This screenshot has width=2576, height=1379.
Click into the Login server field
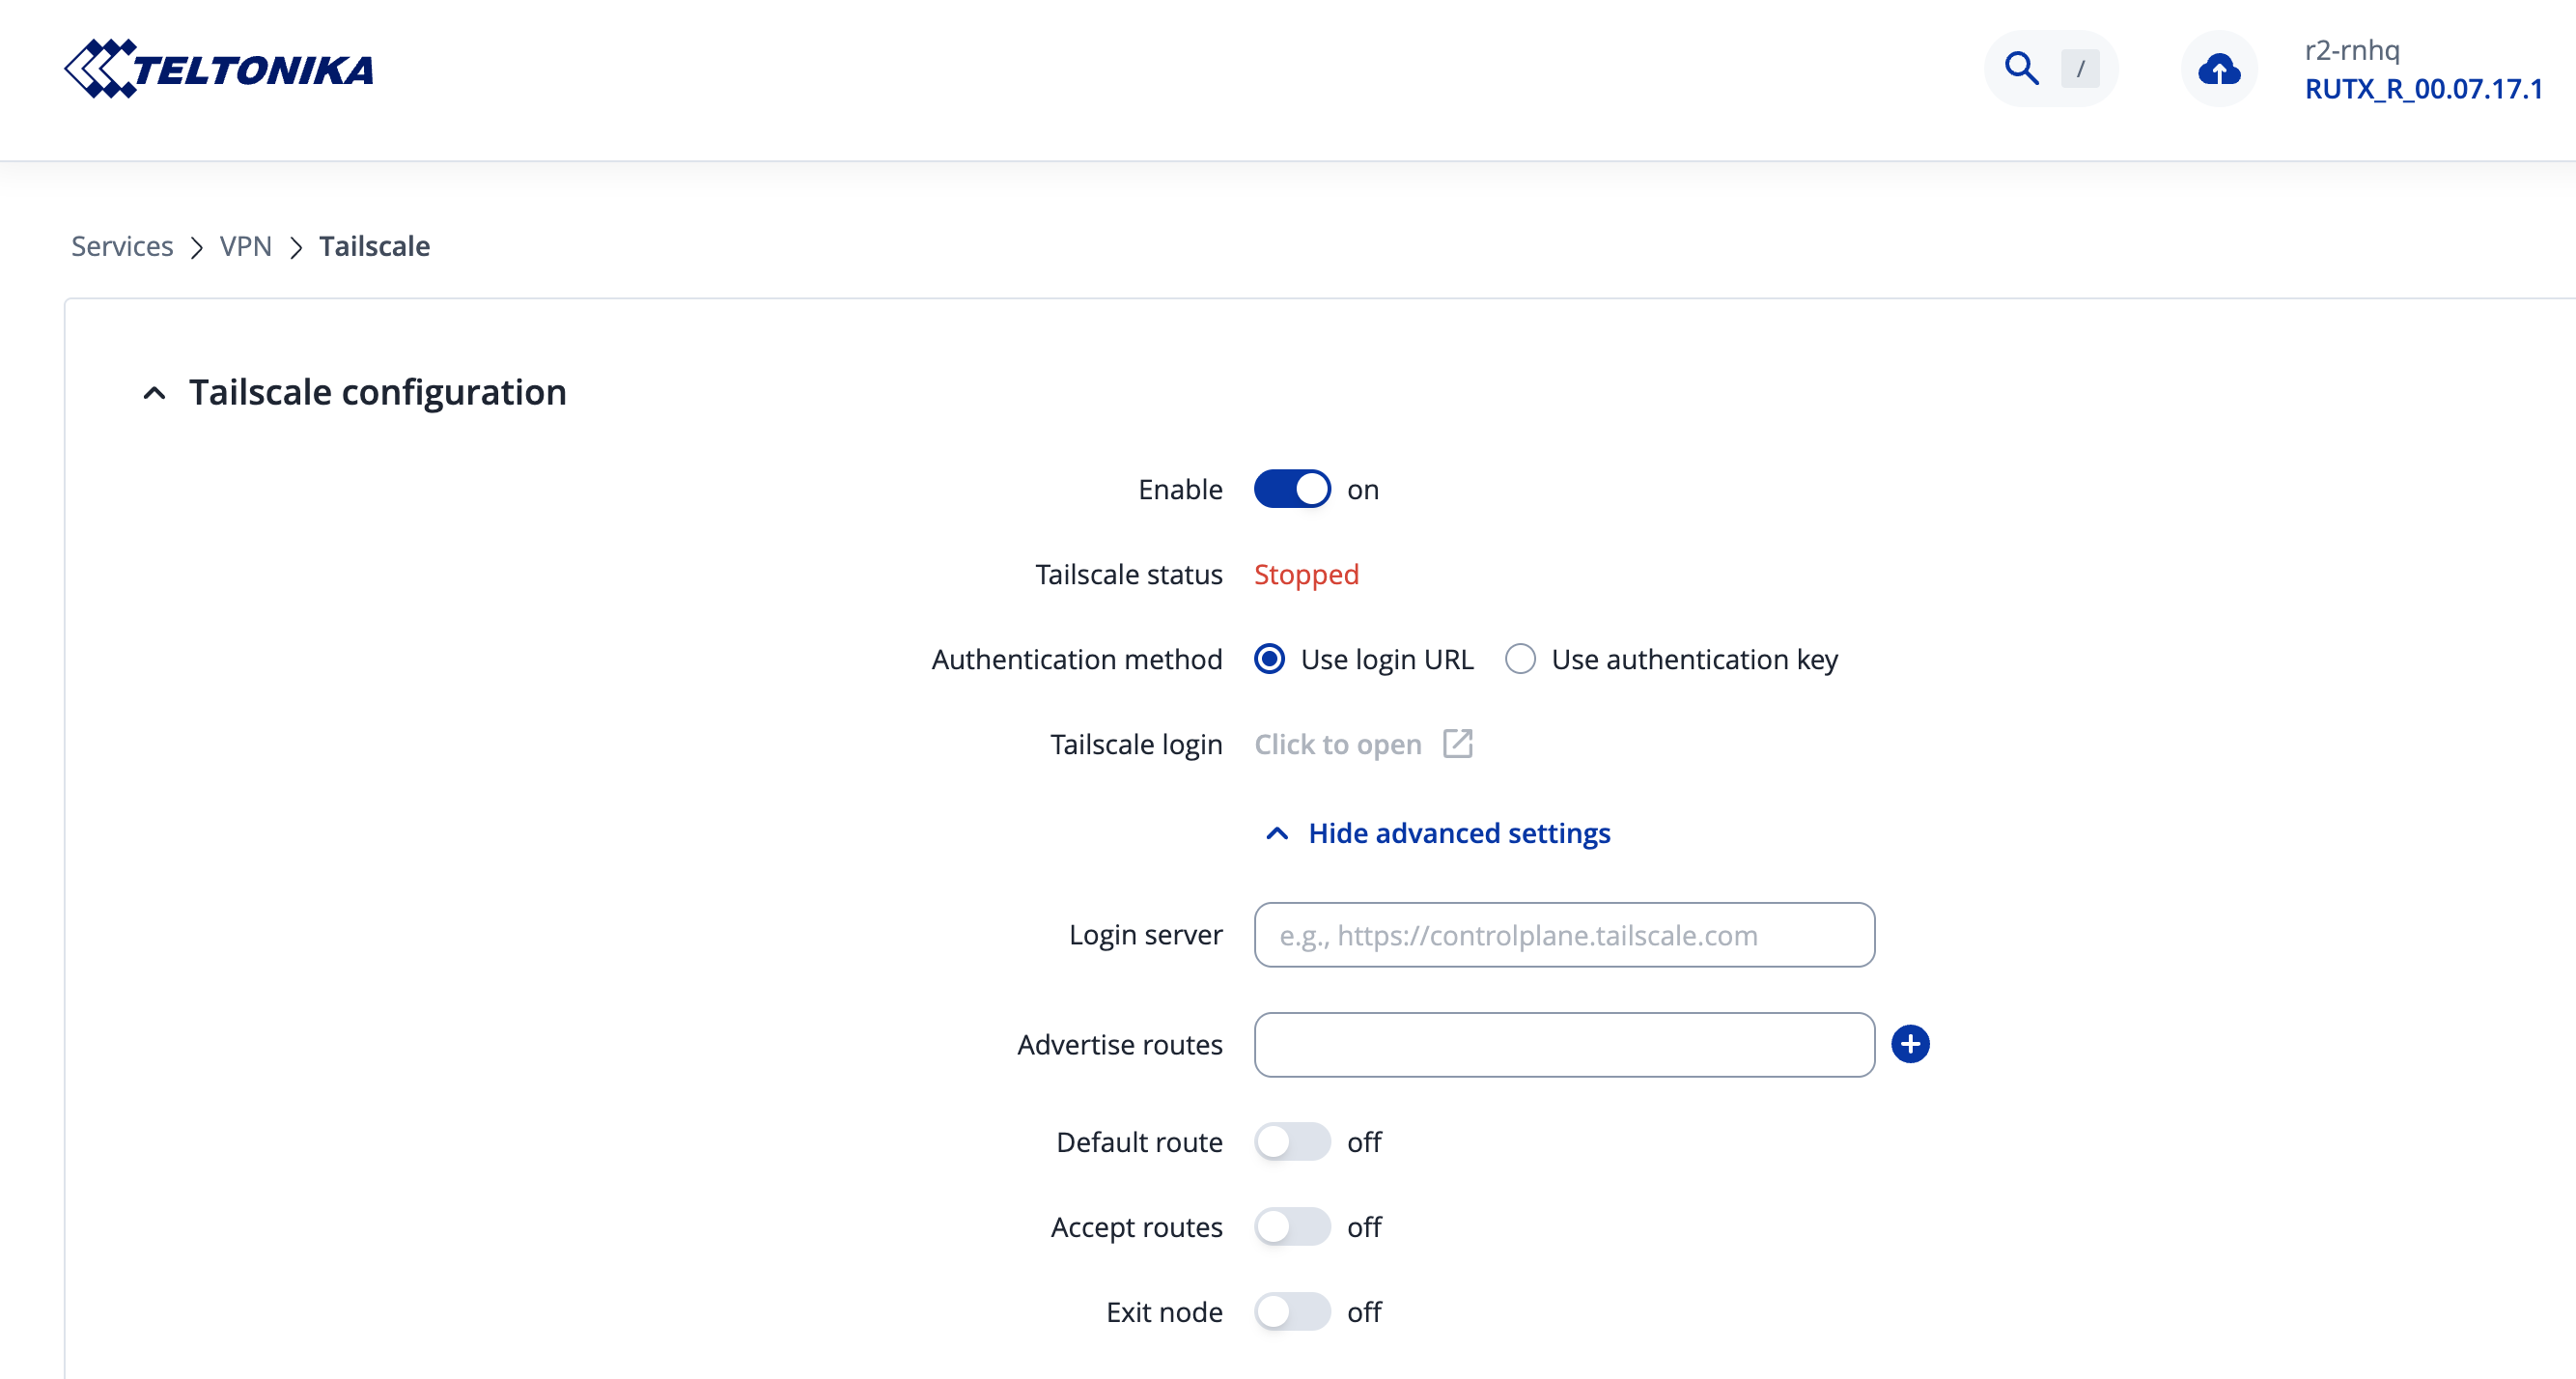coord(1563,935)
